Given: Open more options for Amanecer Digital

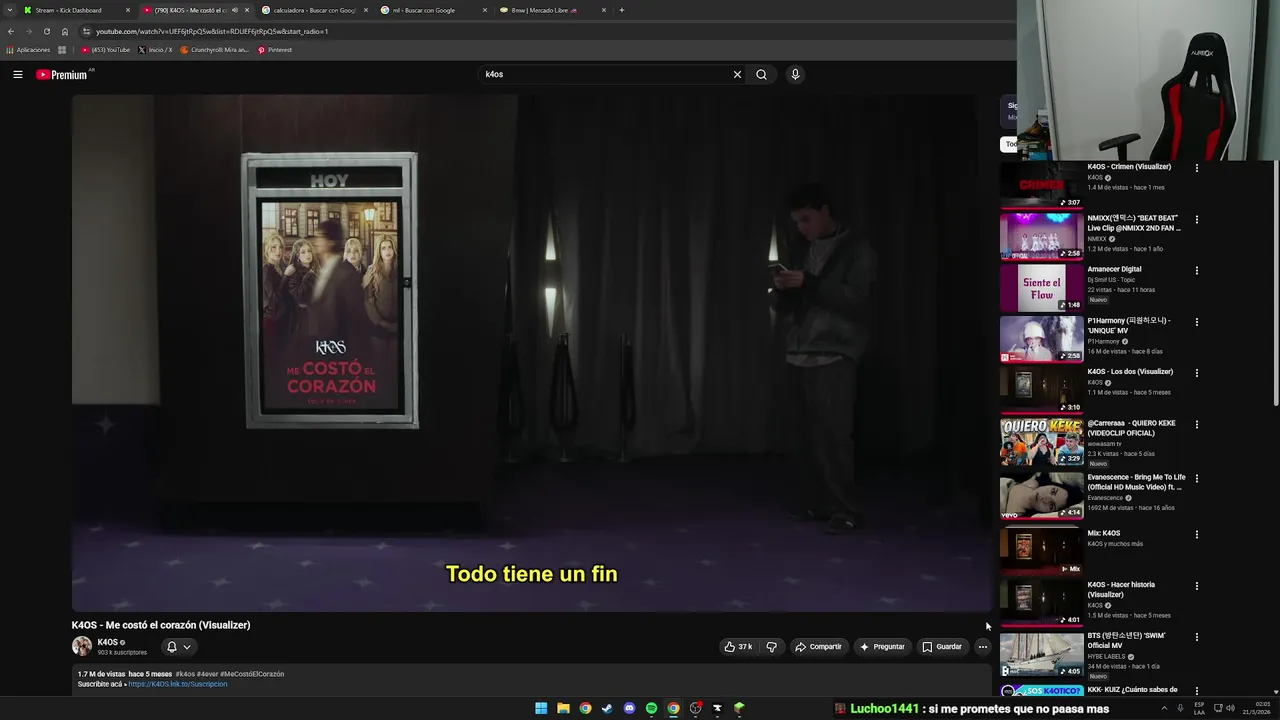Looking at the screenshot, I should pos(1196,270).
